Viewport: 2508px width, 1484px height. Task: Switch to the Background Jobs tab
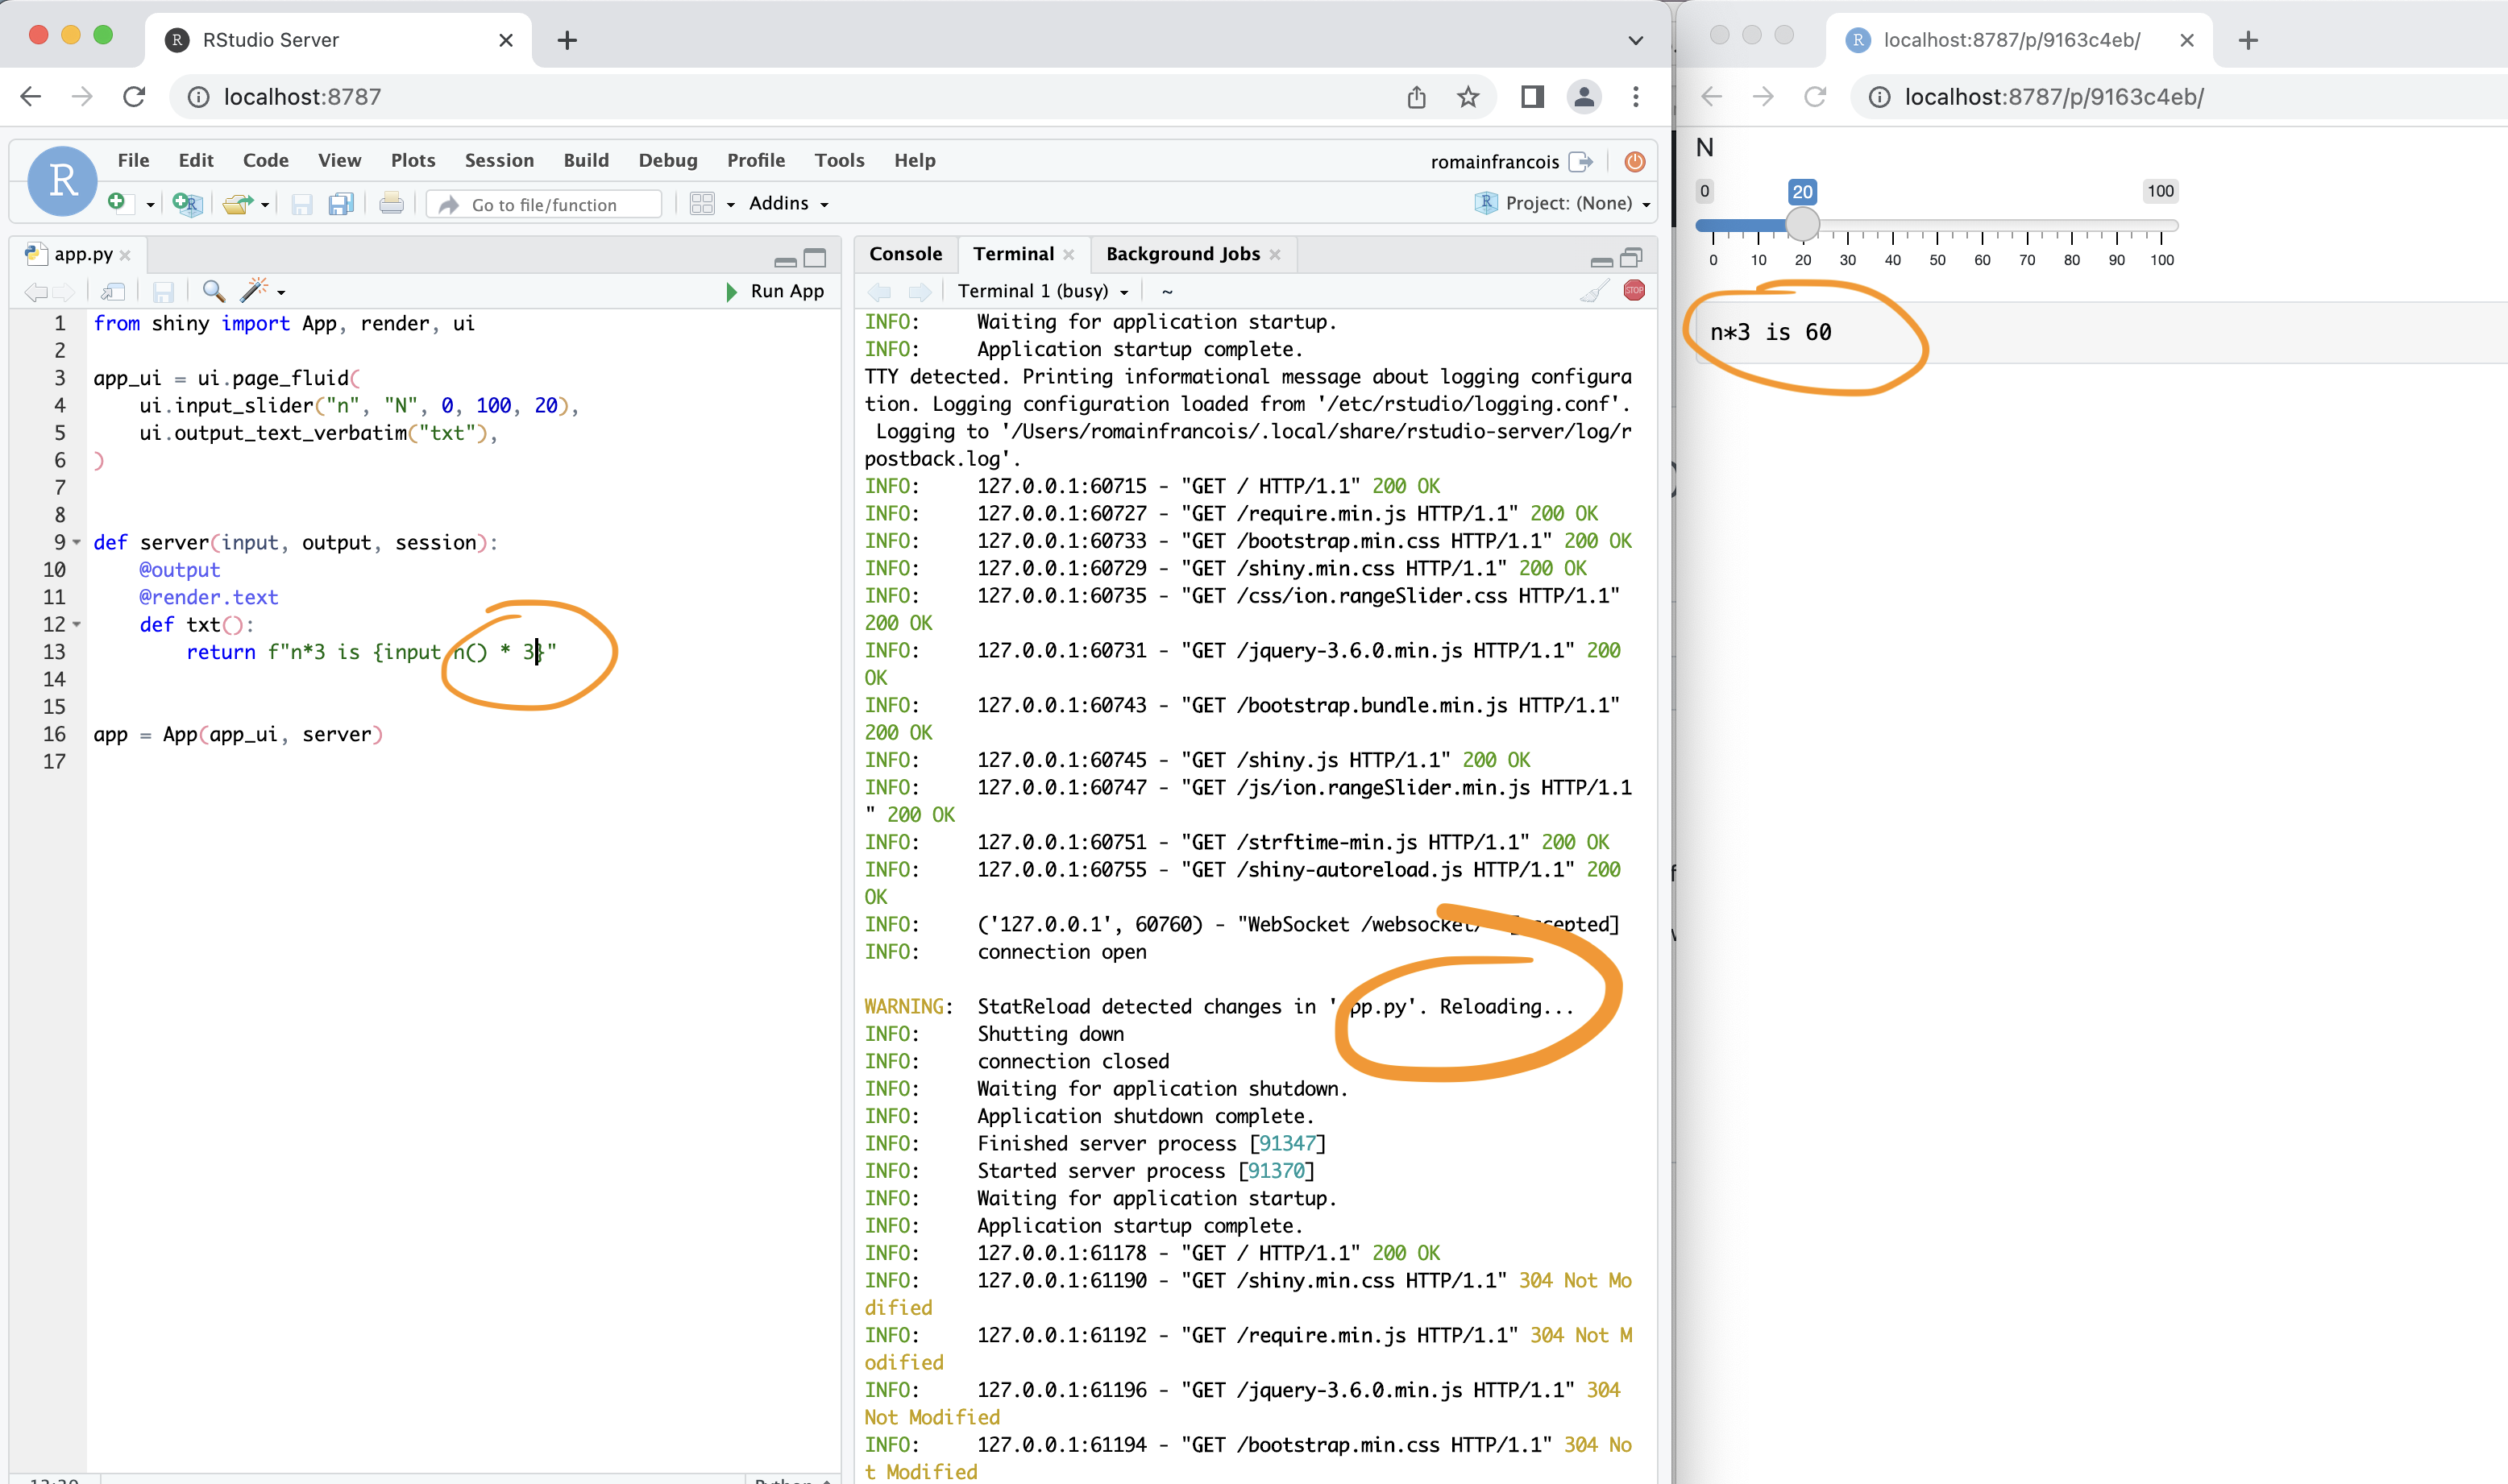(x=1183, y=253)
